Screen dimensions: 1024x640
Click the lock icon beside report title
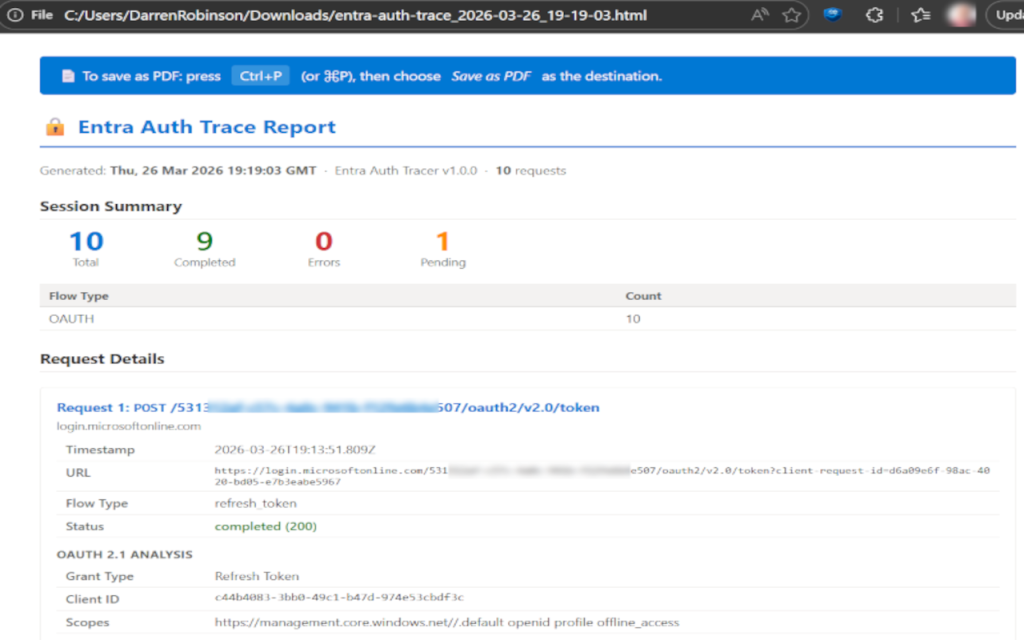(55, 127)
